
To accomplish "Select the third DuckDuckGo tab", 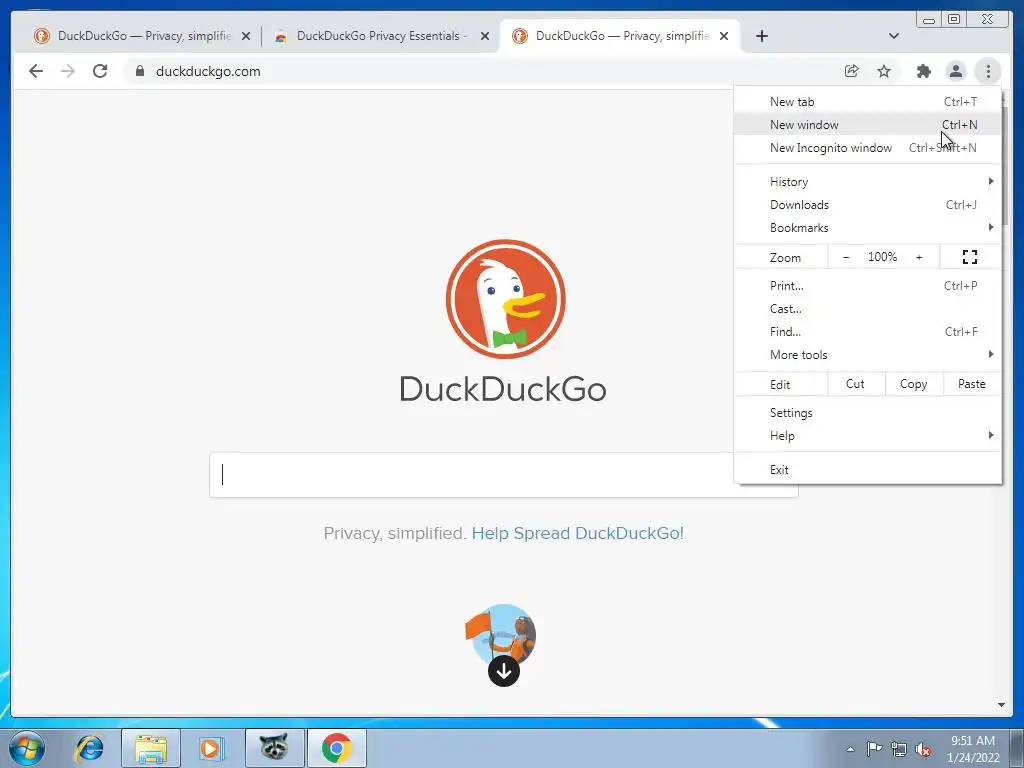I will coord(620,36).
